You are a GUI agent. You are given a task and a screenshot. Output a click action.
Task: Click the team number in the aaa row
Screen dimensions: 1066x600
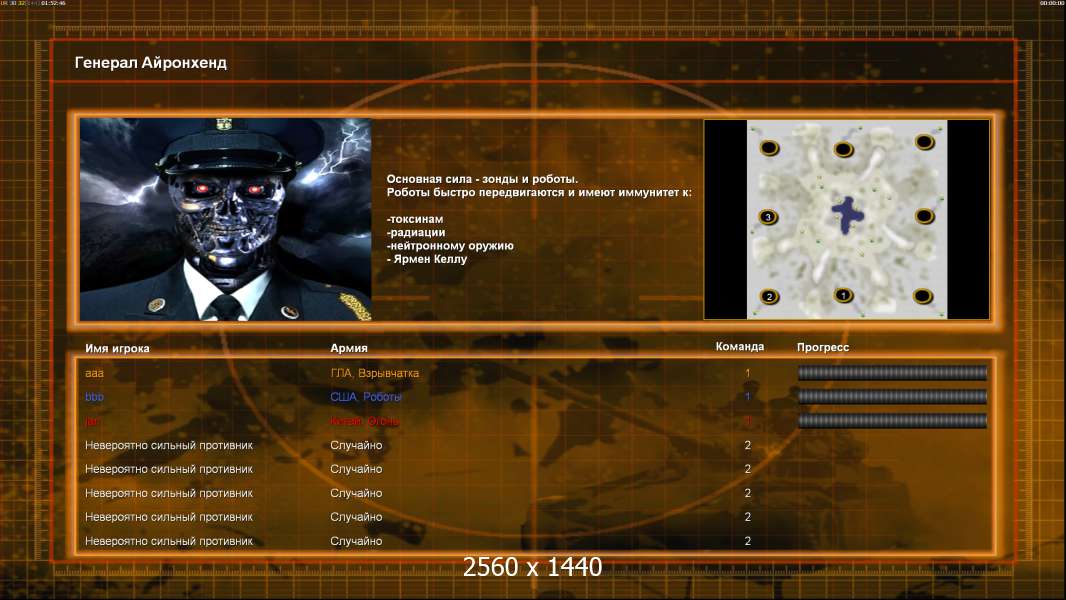pos(747,373)
